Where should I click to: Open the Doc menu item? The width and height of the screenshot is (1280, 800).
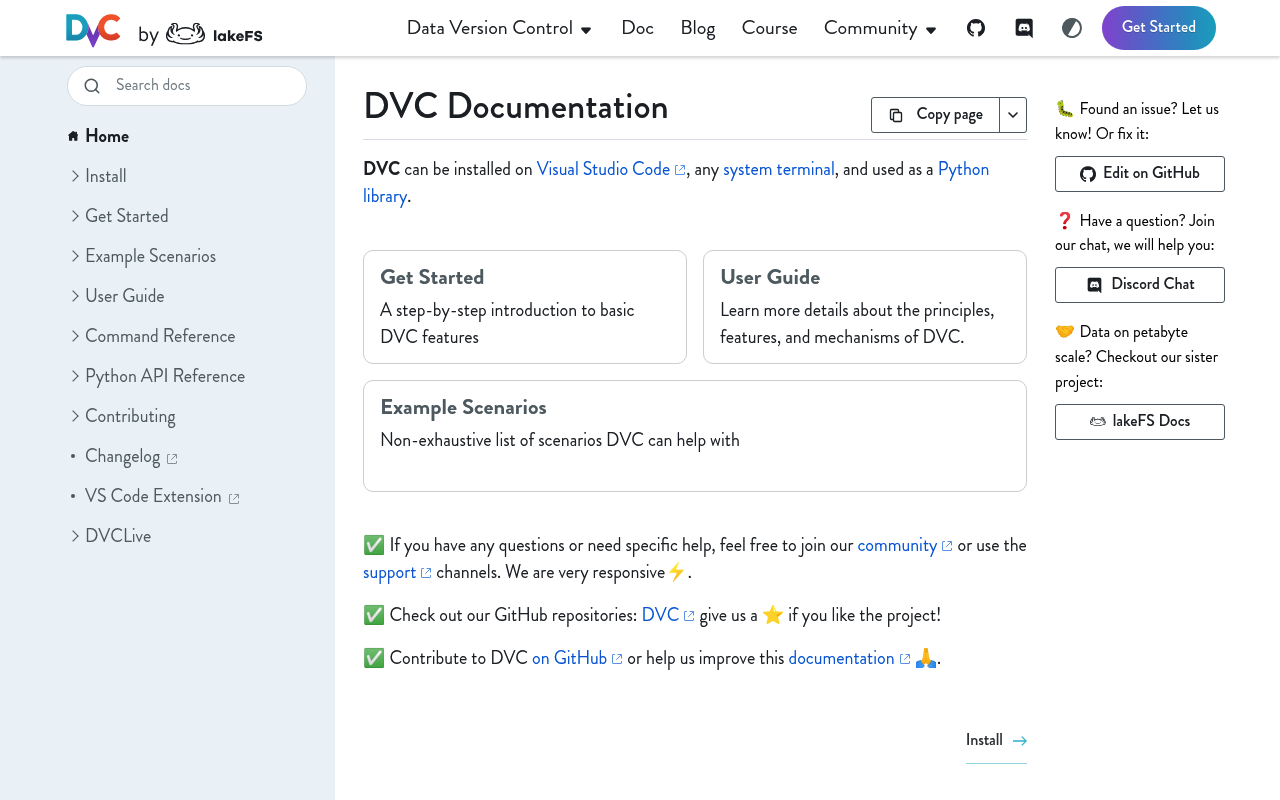[x=637, y=28]
